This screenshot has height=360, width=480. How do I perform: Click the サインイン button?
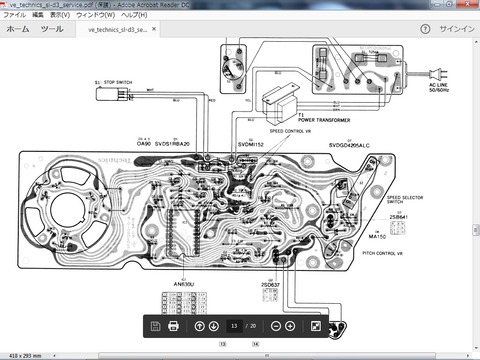pyautogui.click(x=457, y=29)
